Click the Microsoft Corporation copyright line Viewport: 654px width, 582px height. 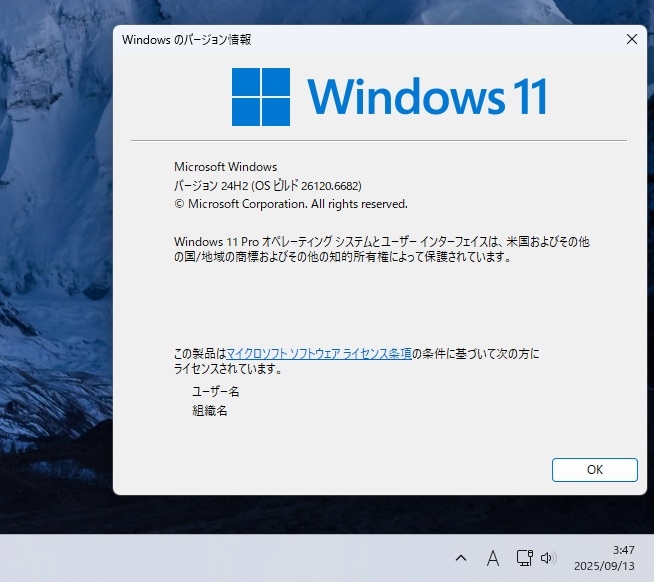[x=291, y=204]
